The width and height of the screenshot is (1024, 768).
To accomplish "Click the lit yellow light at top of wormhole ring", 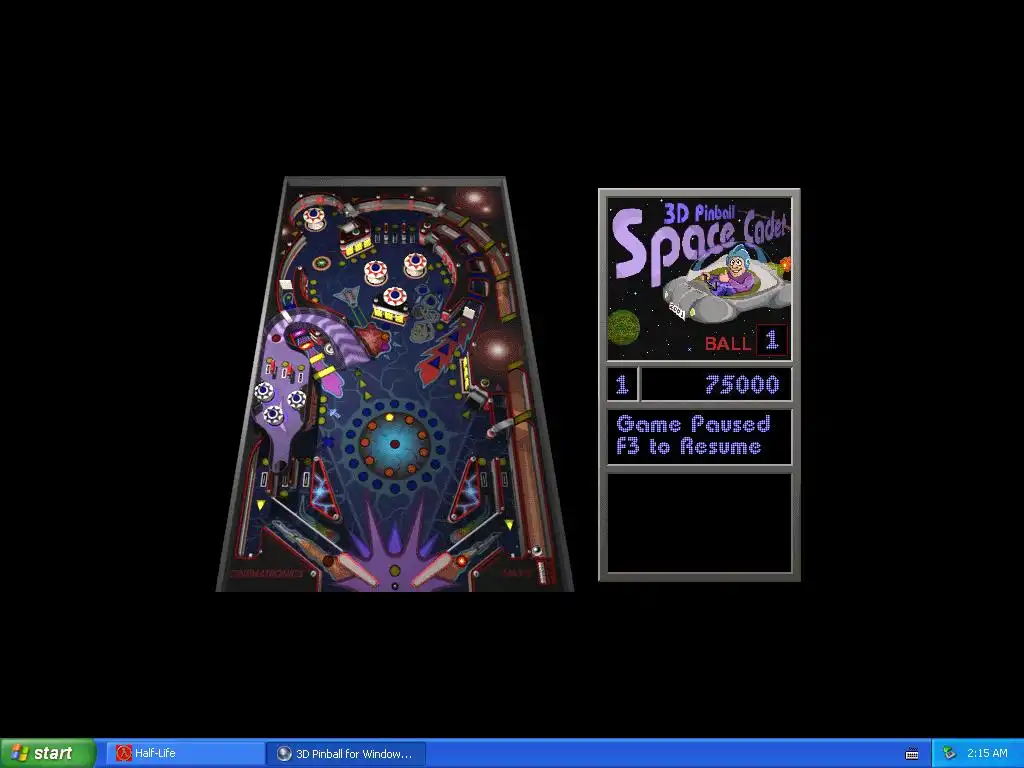I will [390, 417].
